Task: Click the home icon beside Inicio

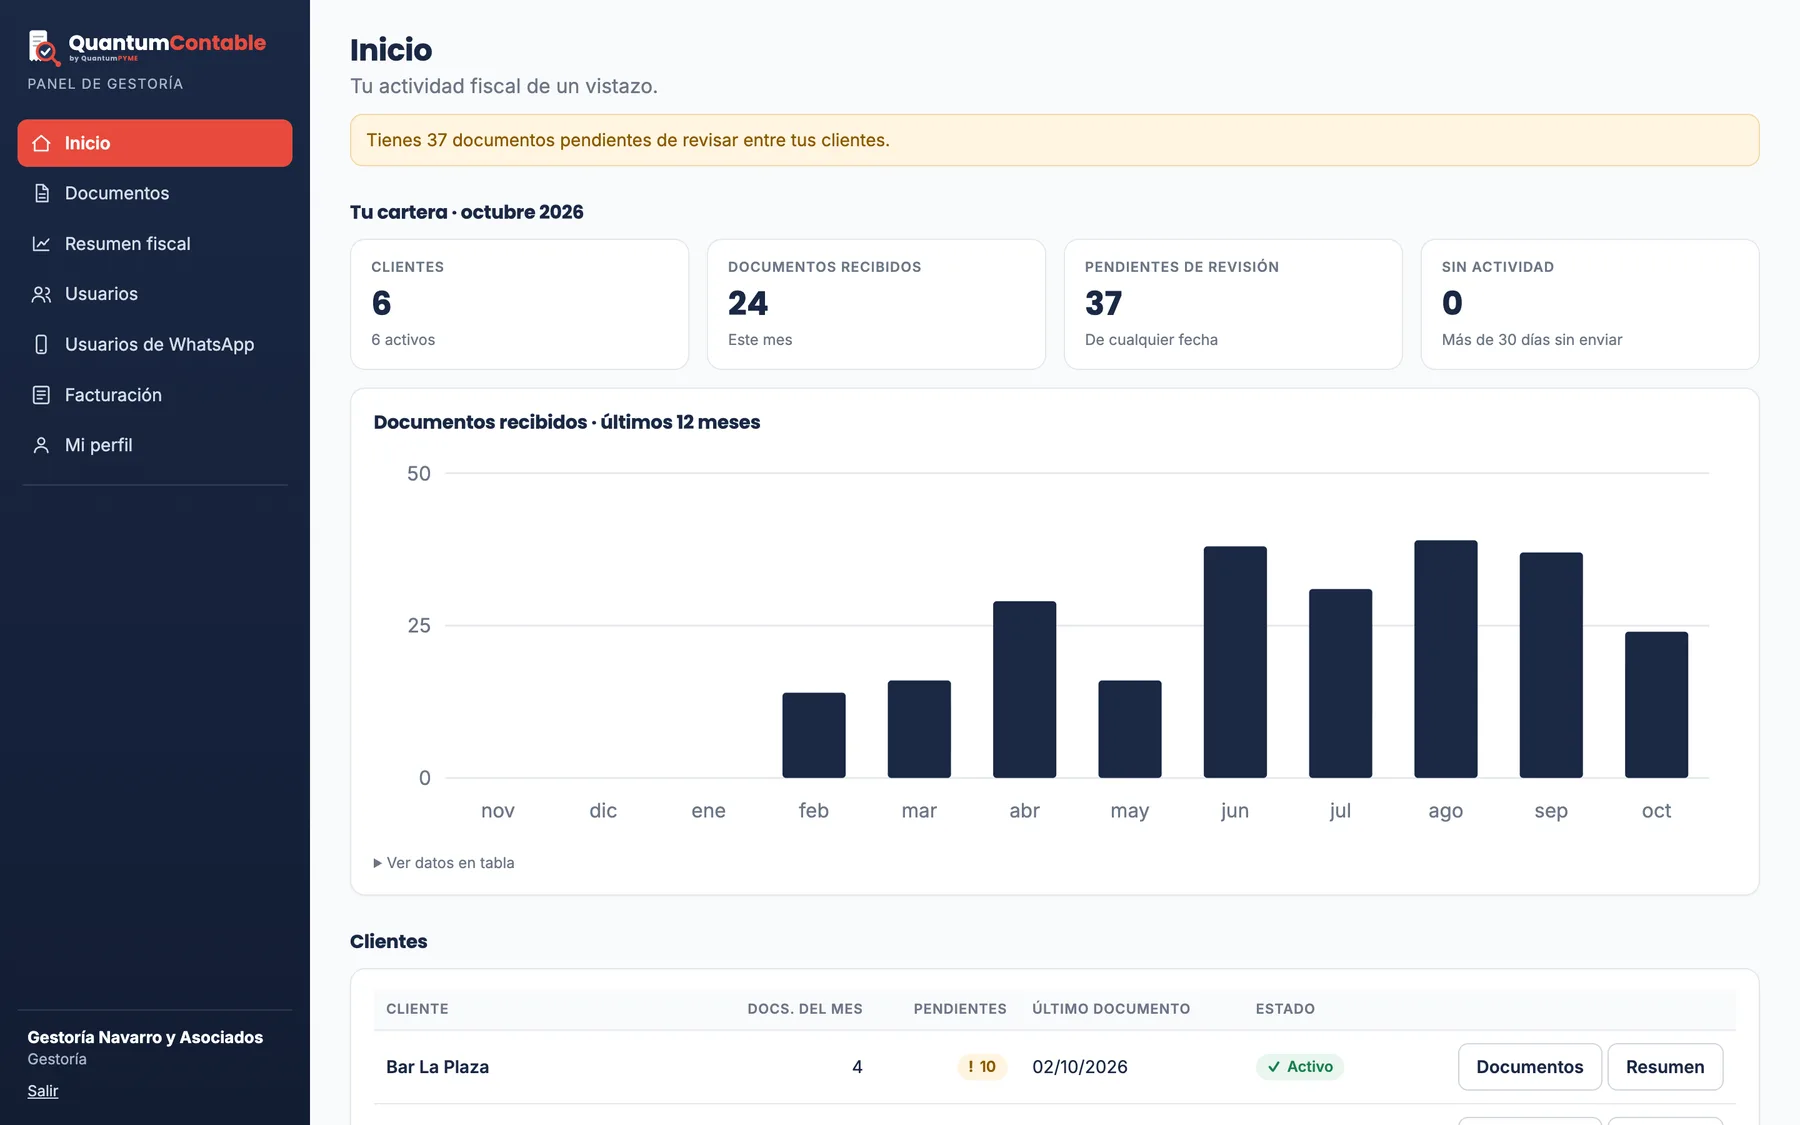Action: coord(41,143)
